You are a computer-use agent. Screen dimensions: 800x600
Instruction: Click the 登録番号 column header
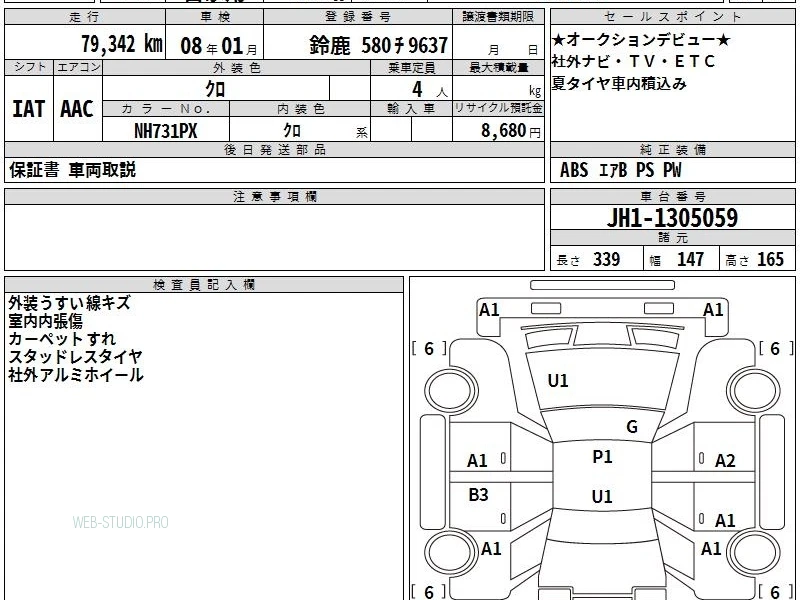coord(358,17)
